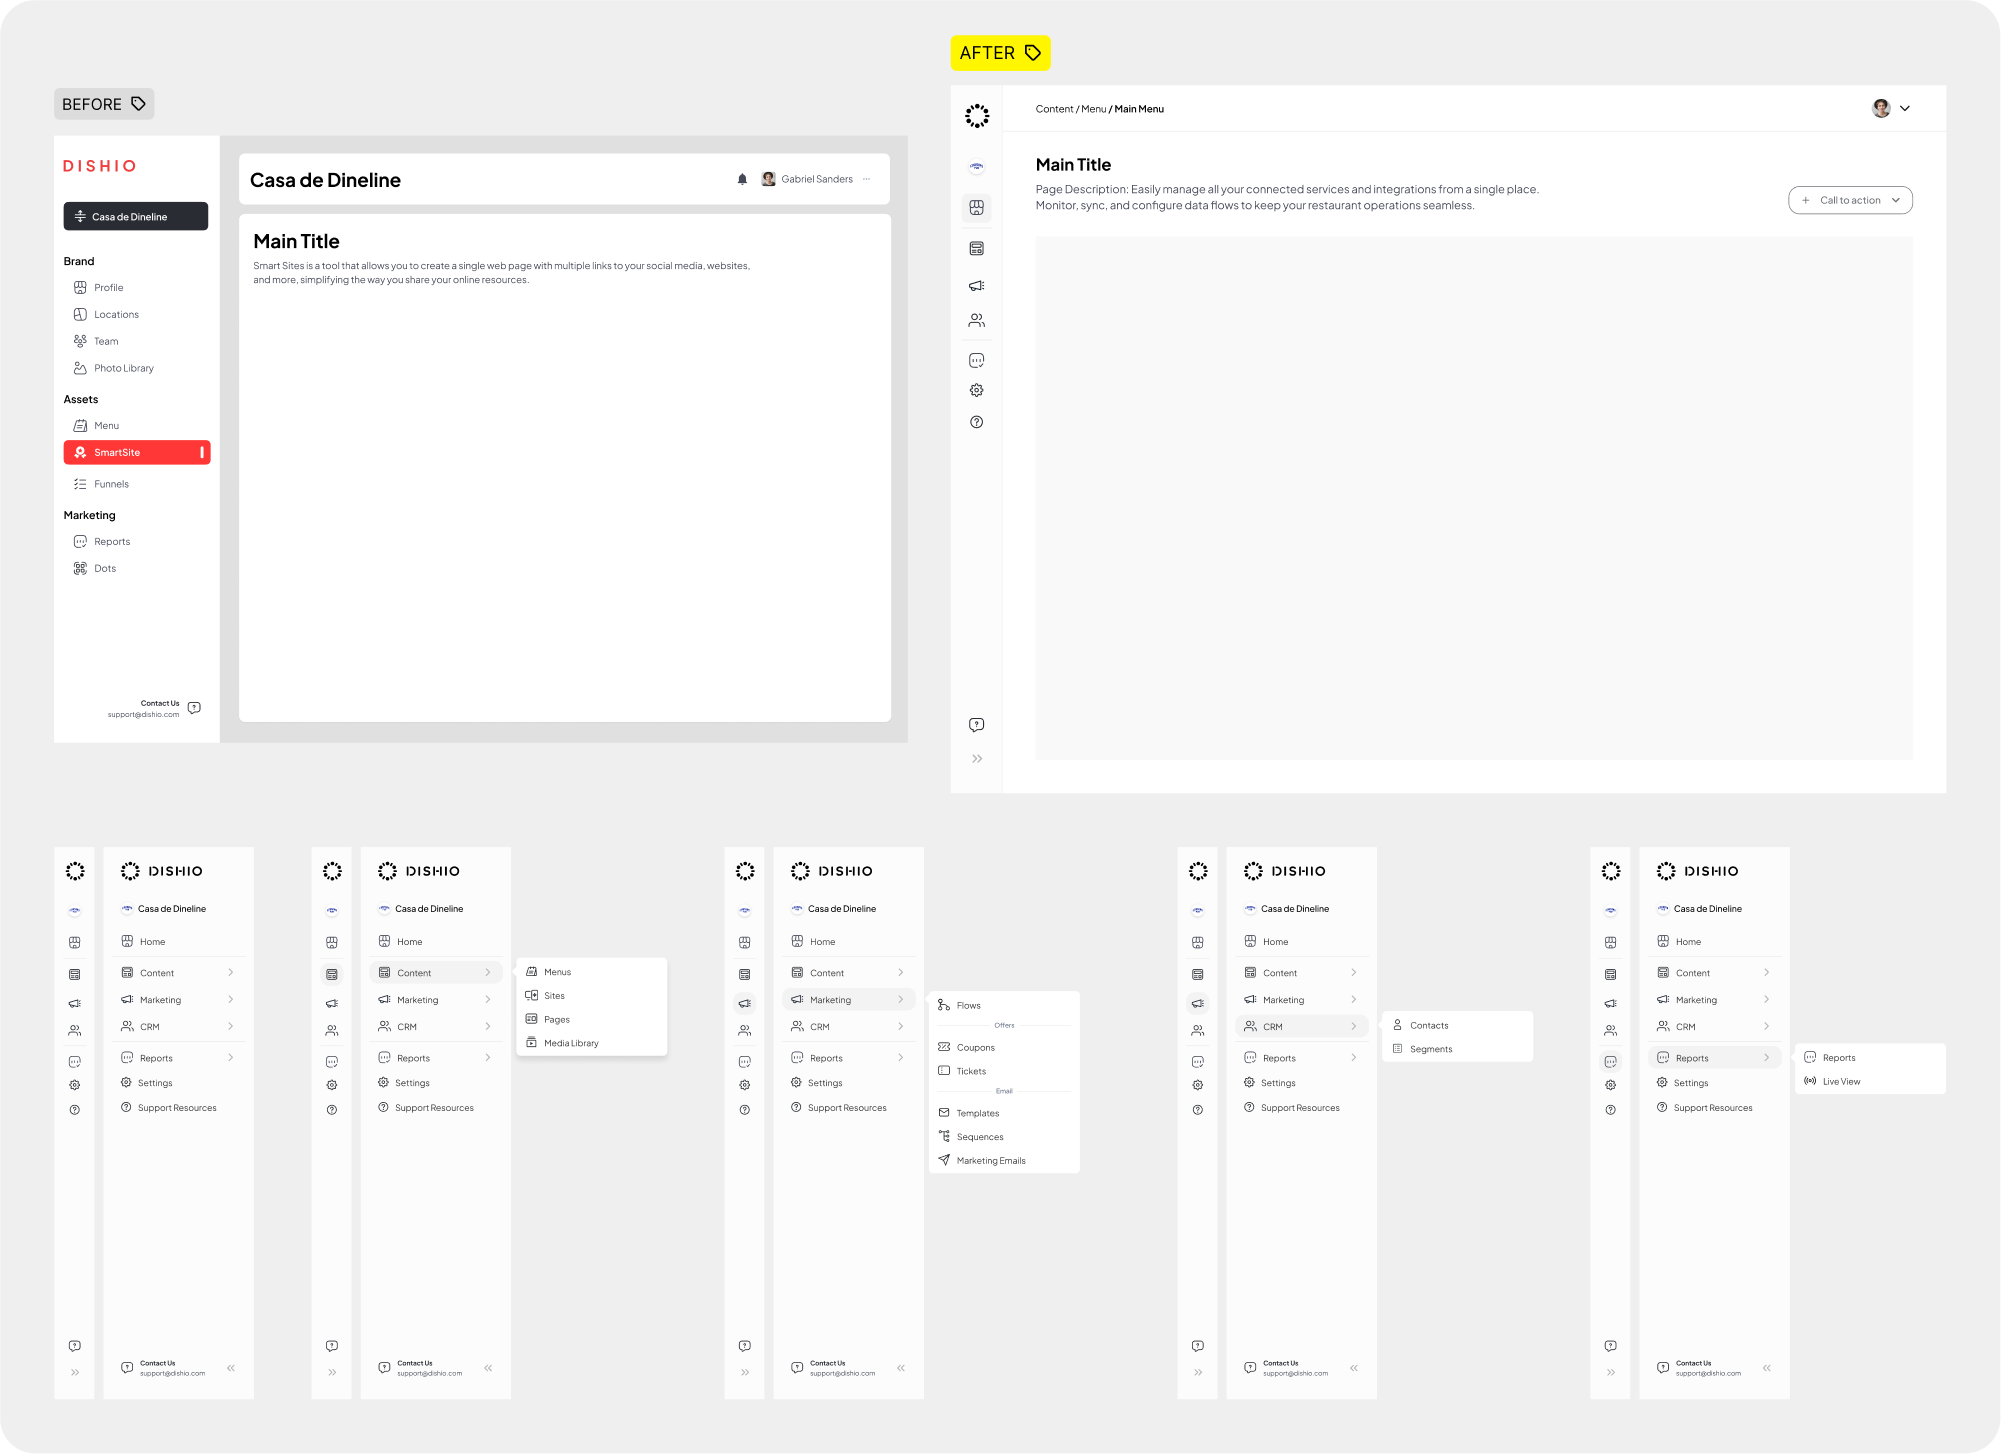
Task: Open the megaphone marketing icon in AFTER sidebar
Action: tap(976, 286)
